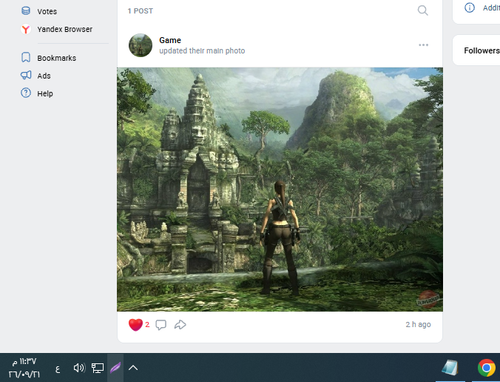
Task: Click the Ads megaphone icon
Action: 26,75
